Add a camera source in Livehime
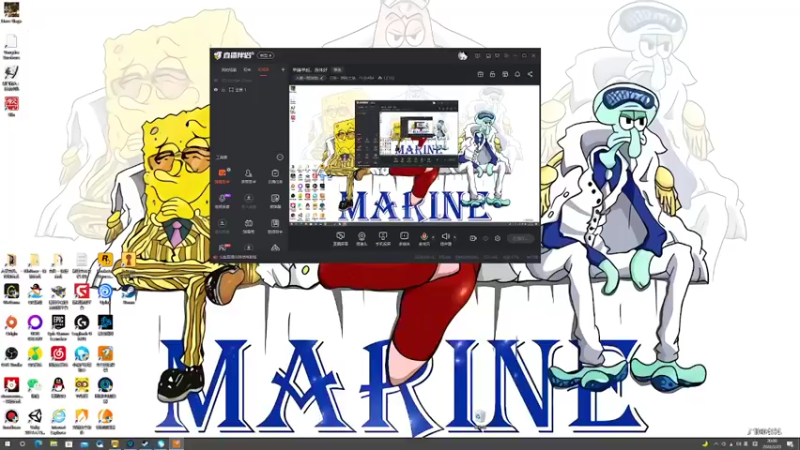 tap(361, 238)
